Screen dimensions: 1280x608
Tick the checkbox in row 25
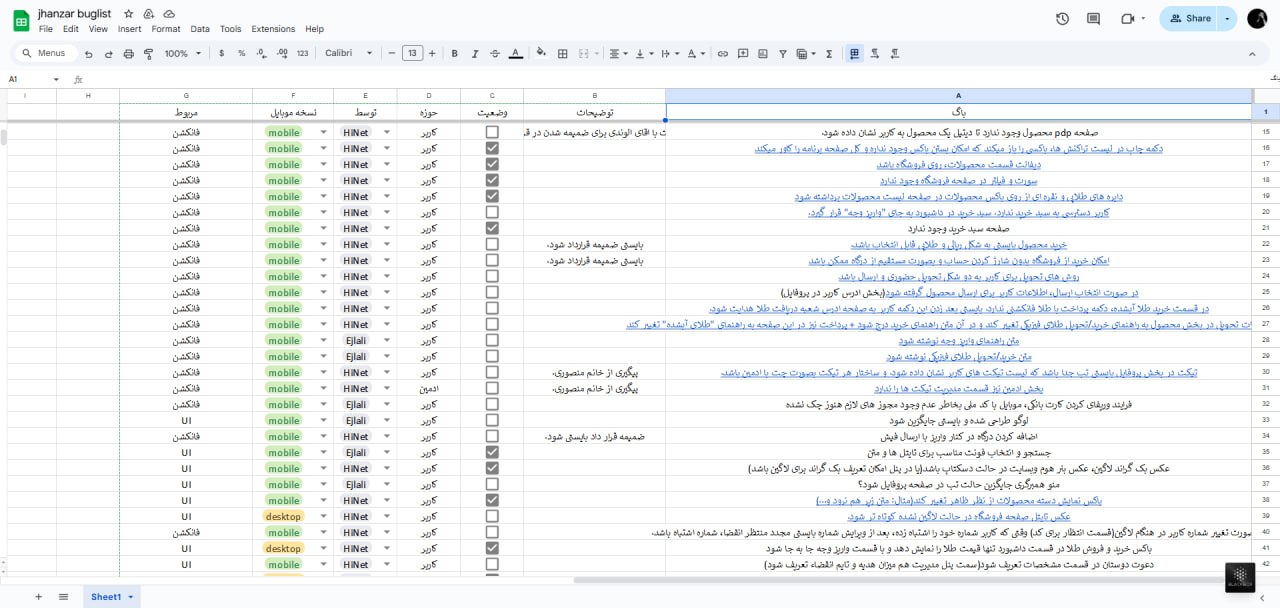point(492,292)
